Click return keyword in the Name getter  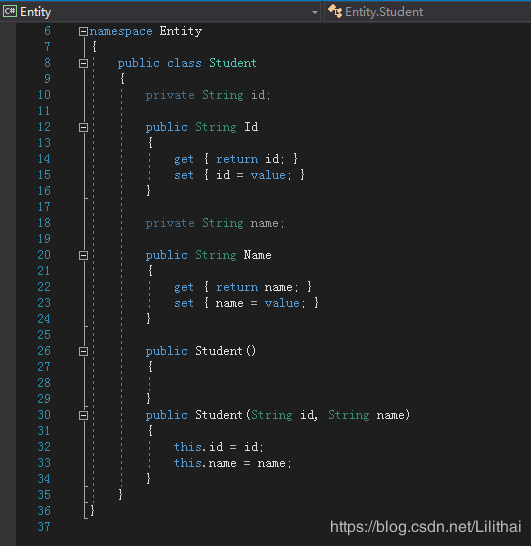237,287
